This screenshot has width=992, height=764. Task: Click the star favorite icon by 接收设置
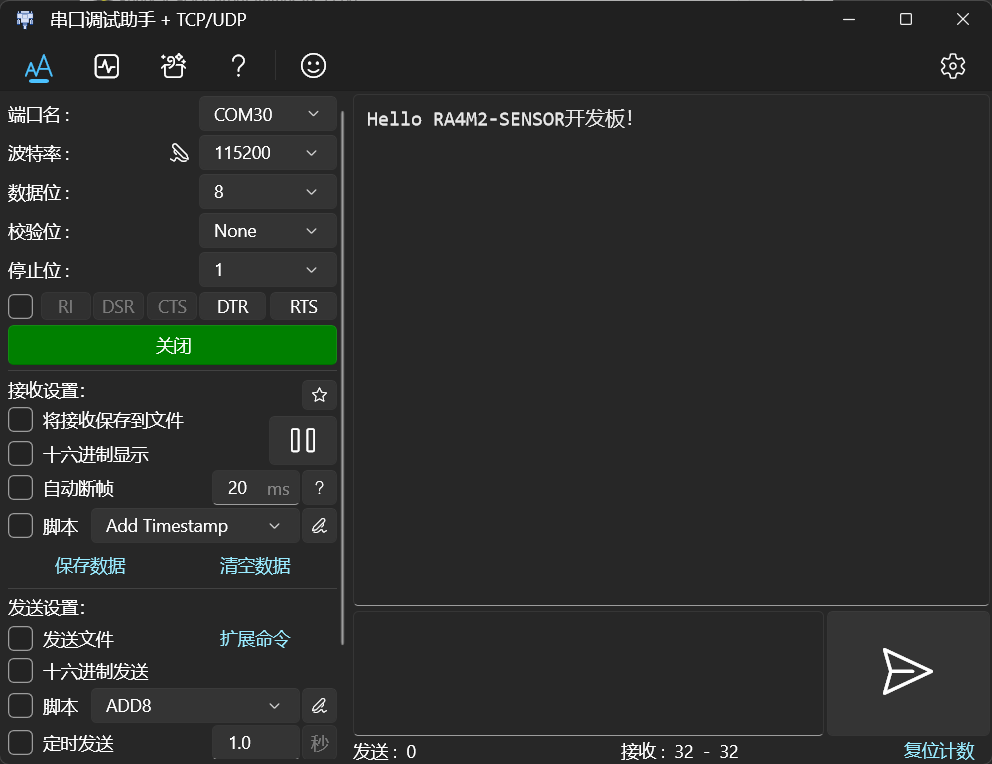click(319, 395)
